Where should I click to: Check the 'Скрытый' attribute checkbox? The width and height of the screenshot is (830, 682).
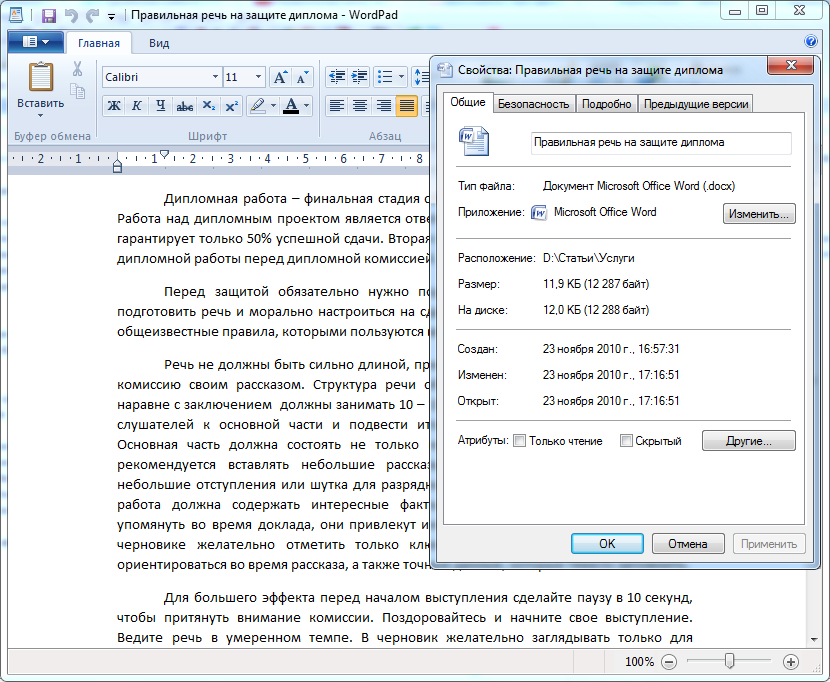point(626,441)
